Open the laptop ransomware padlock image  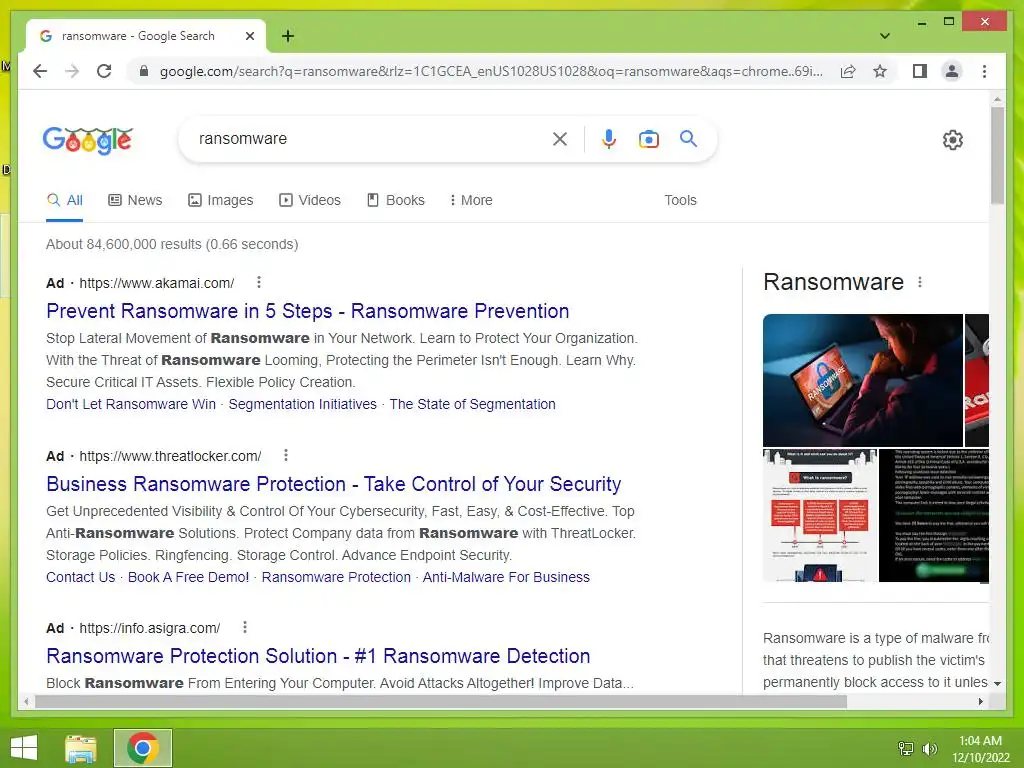(x=863, y=380)
